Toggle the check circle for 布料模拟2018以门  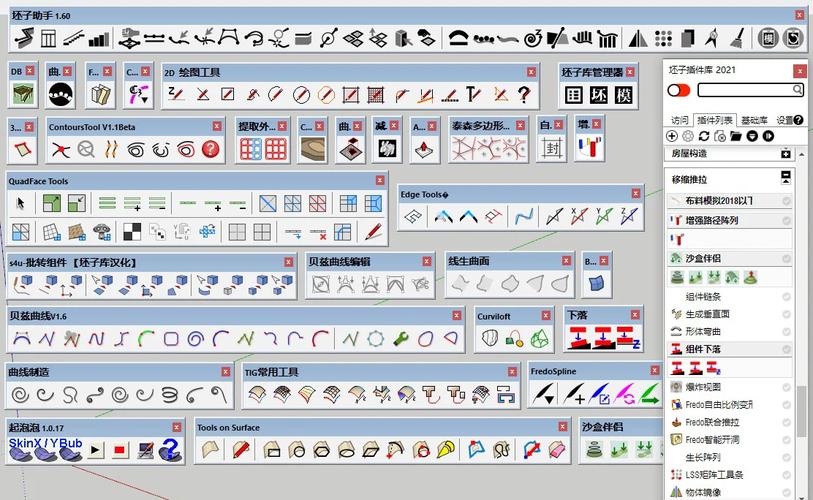pyautogui.click(x=787, y=201)
